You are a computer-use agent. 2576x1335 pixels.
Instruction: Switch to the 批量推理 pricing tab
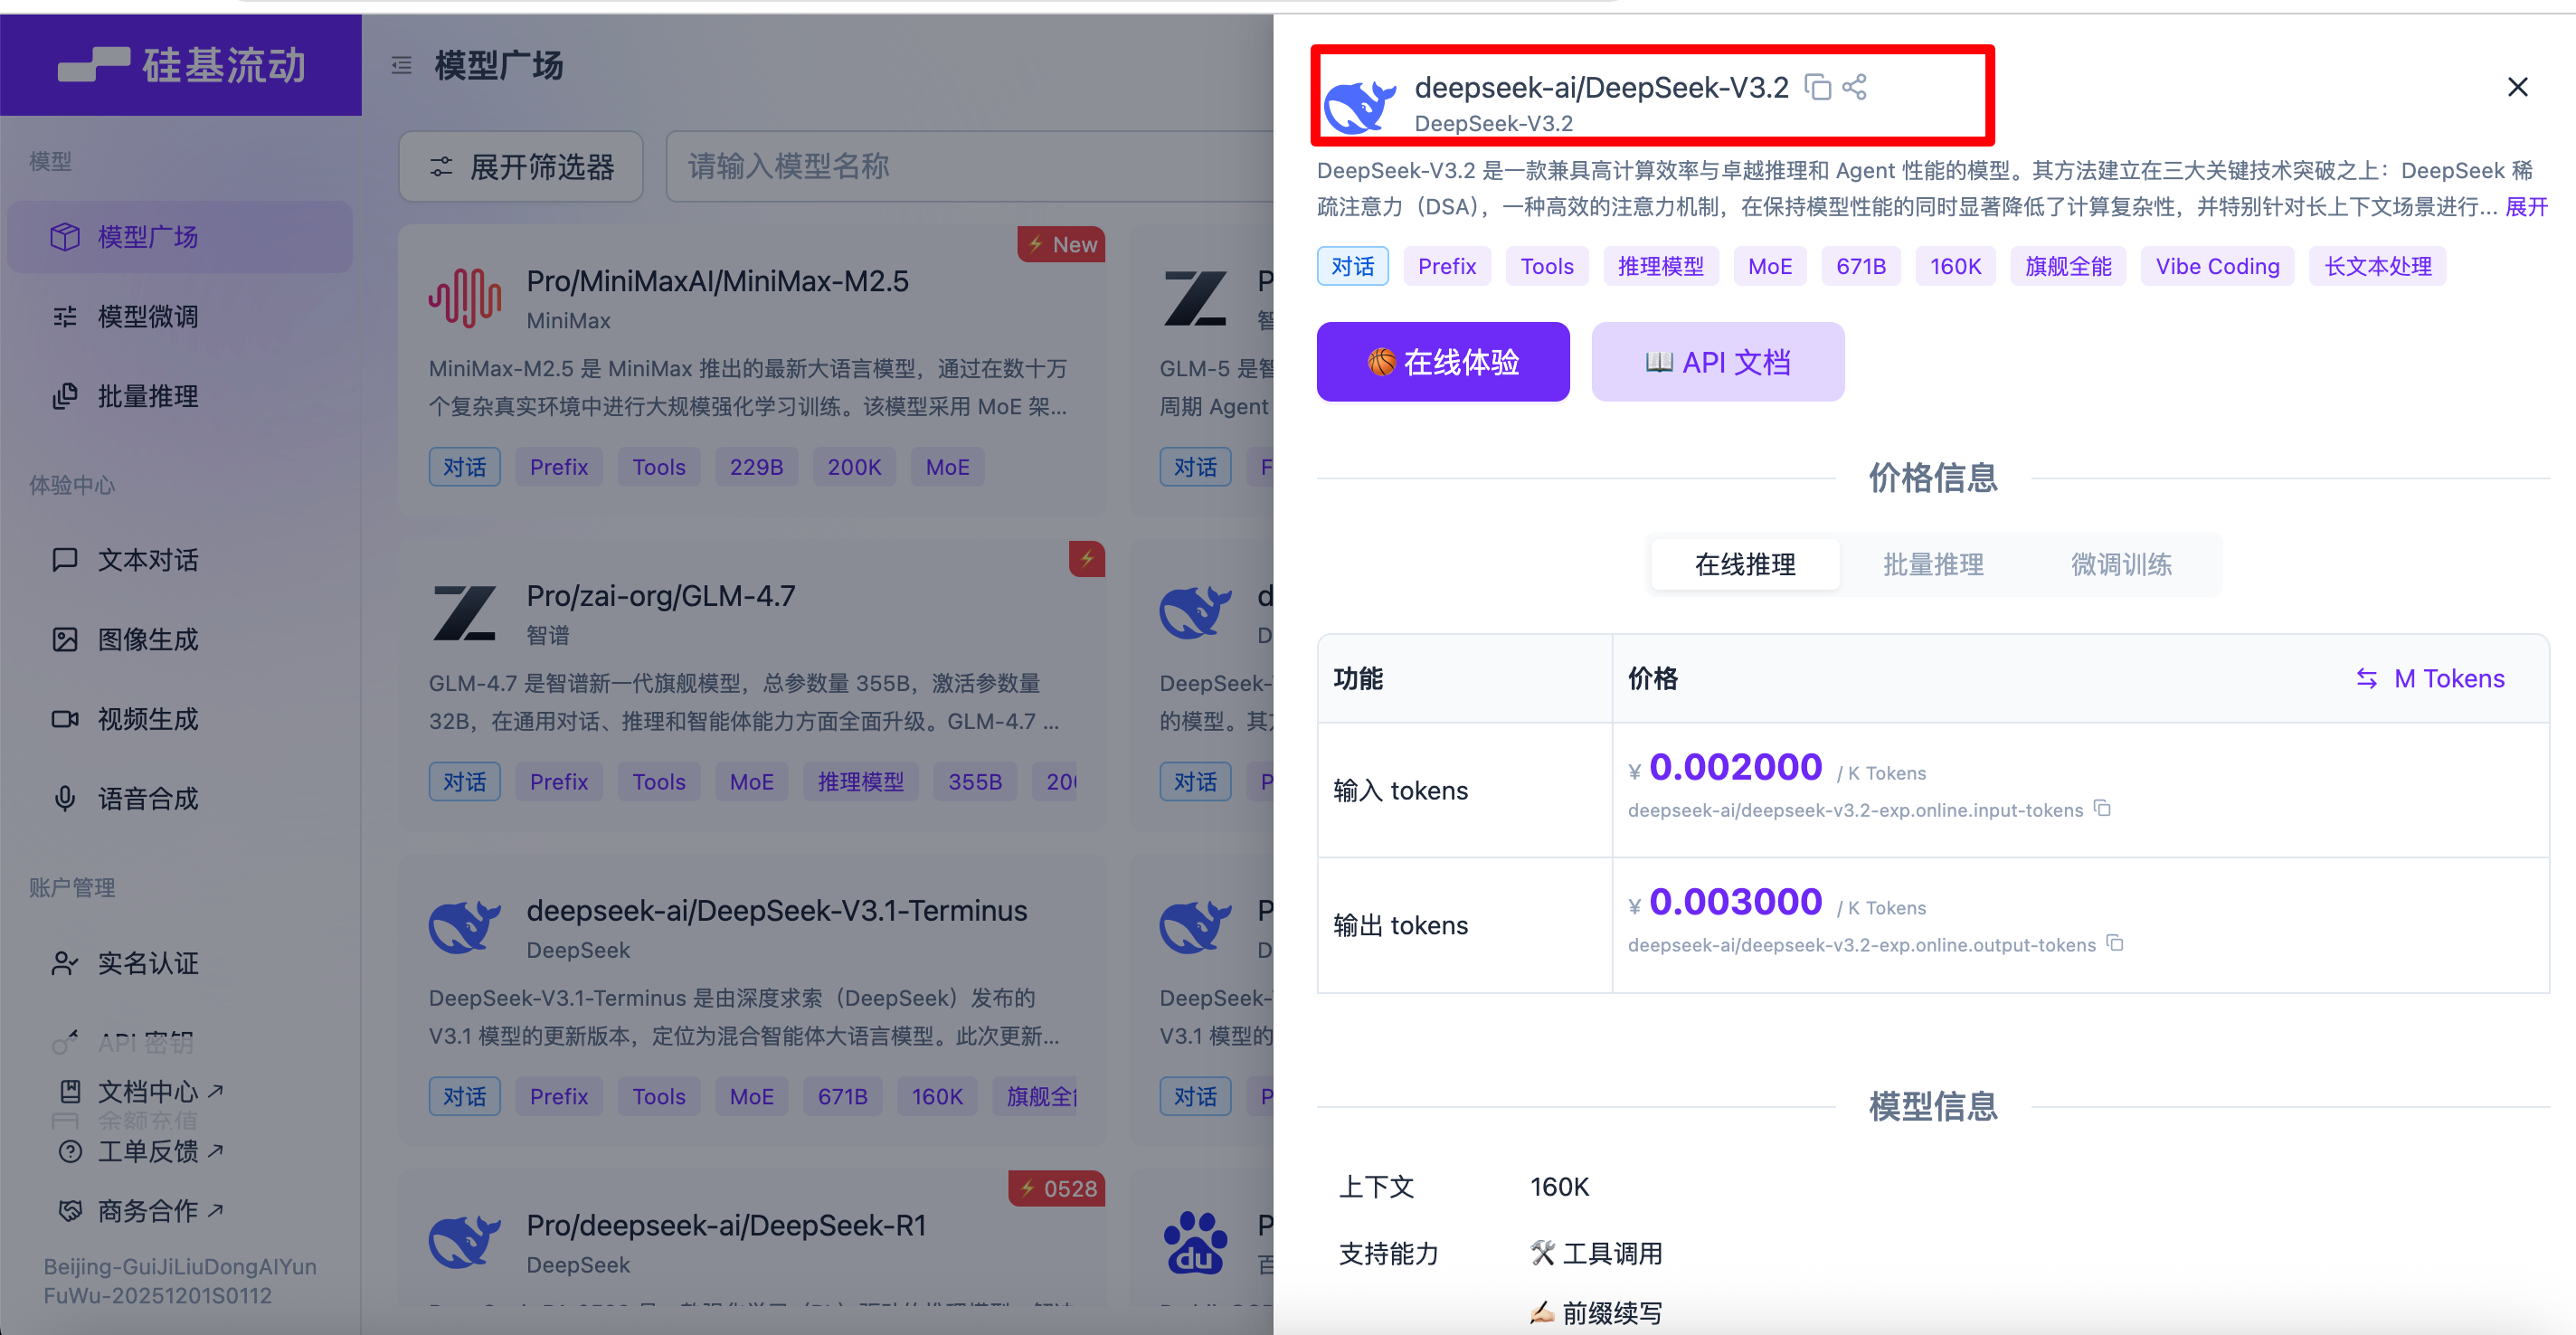[x=1932, y=564]
